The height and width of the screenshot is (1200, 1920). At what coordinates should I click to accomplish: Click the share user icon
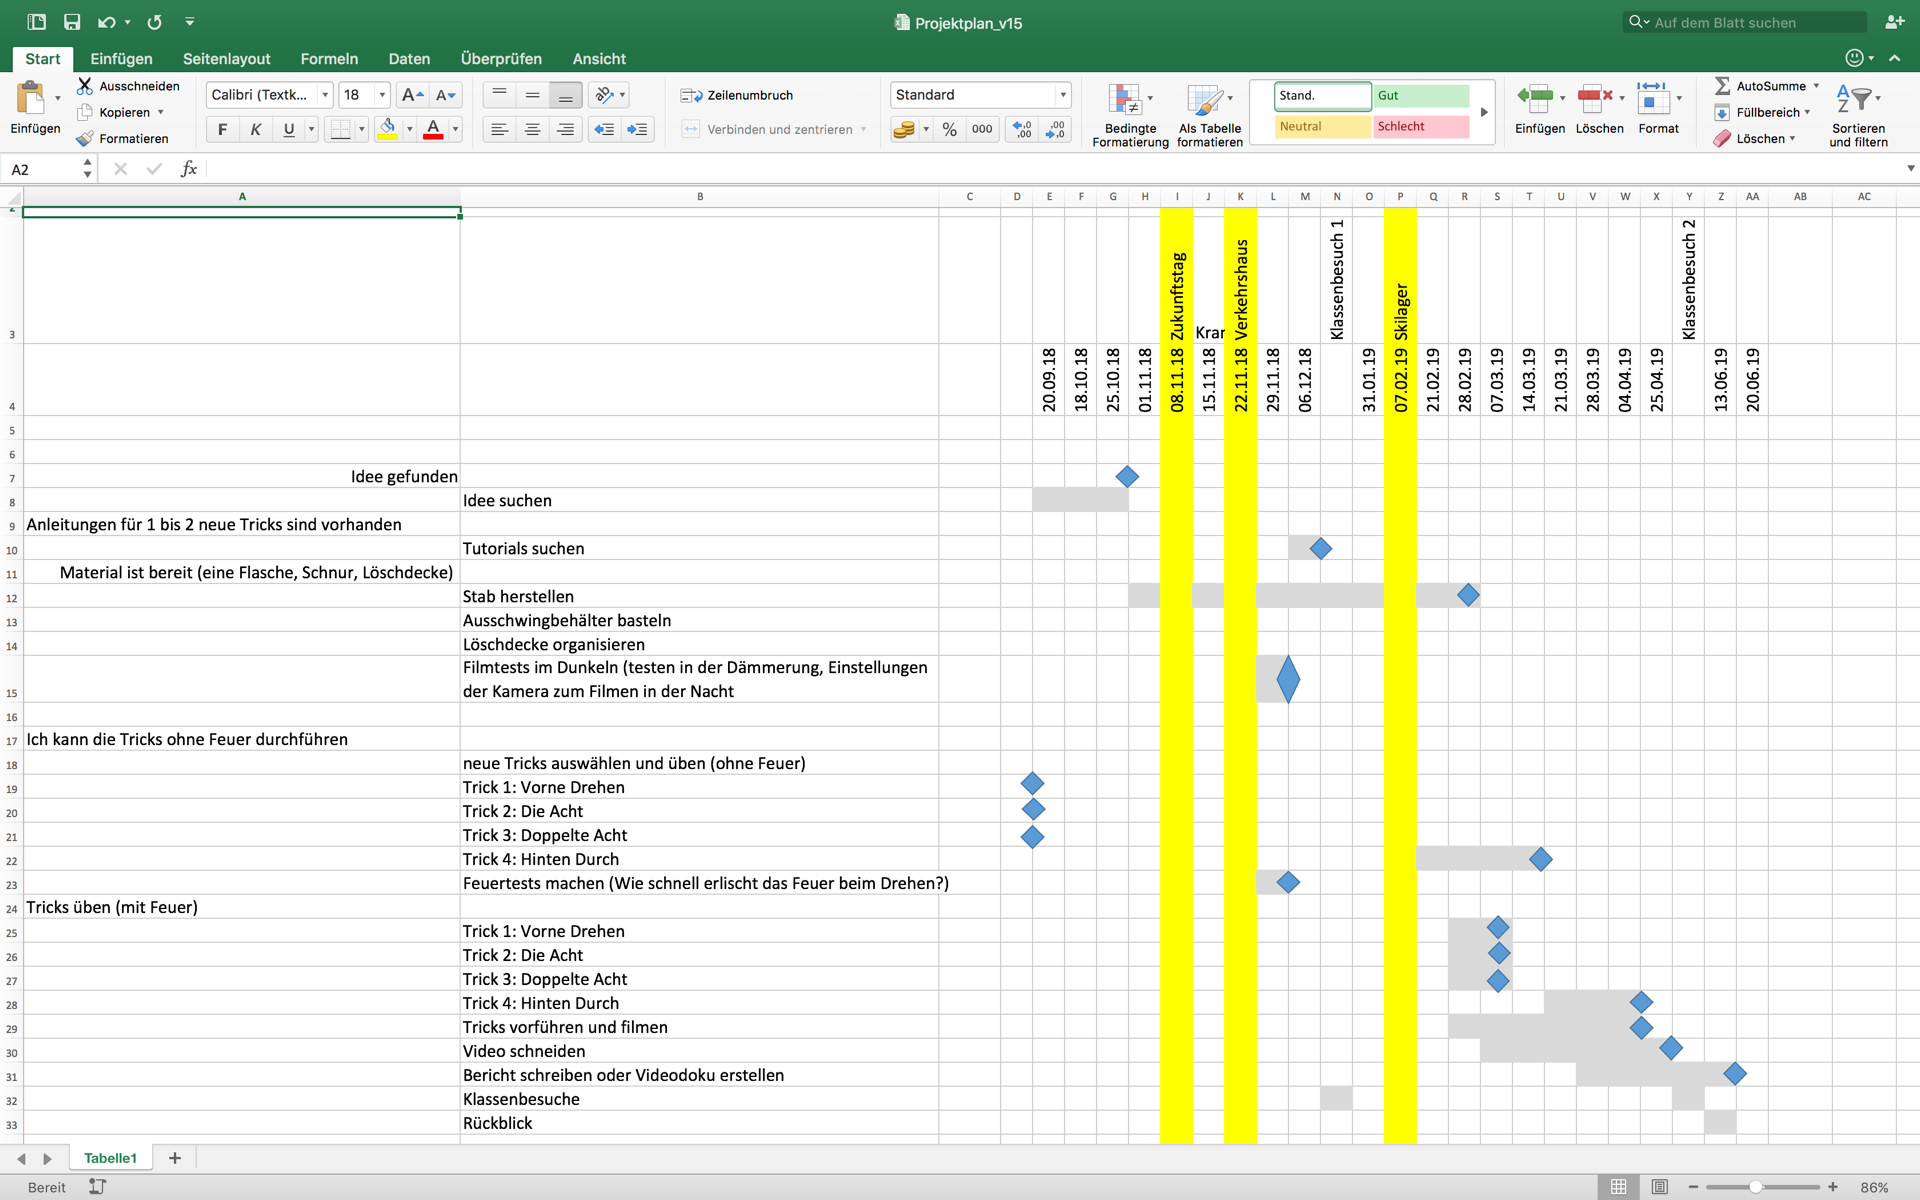1894,22
